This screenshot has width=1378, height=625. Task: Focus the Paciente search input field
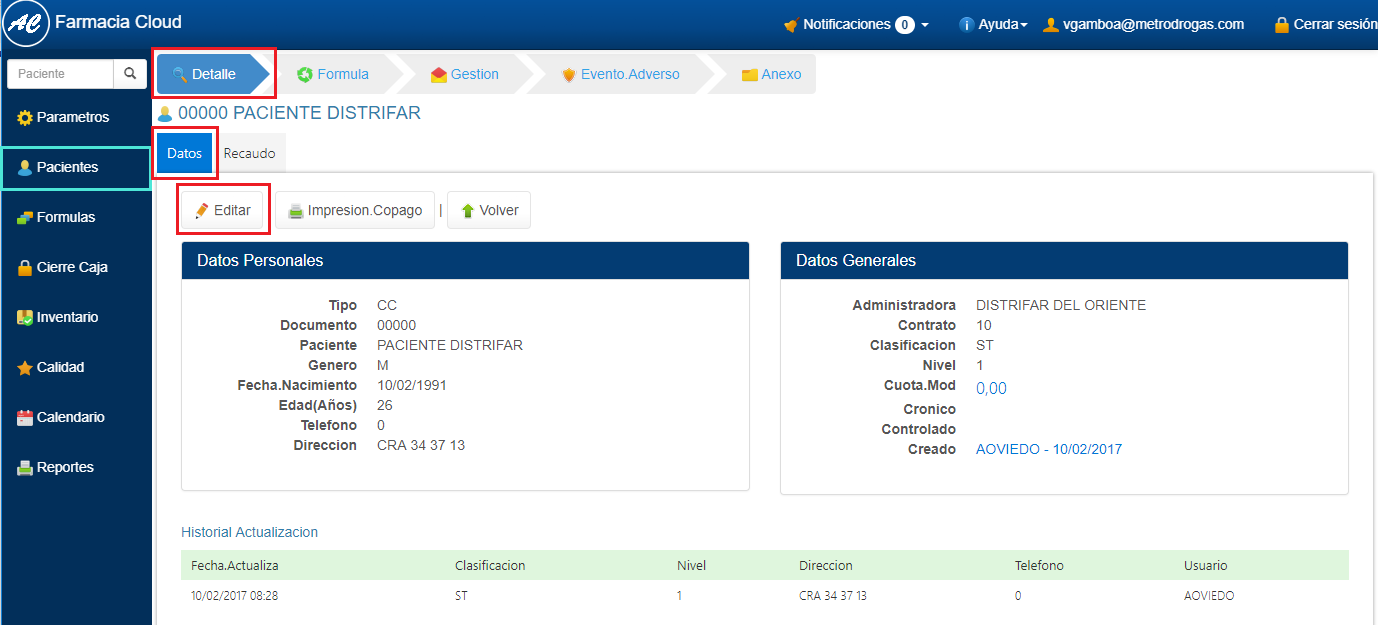[60, 74]
